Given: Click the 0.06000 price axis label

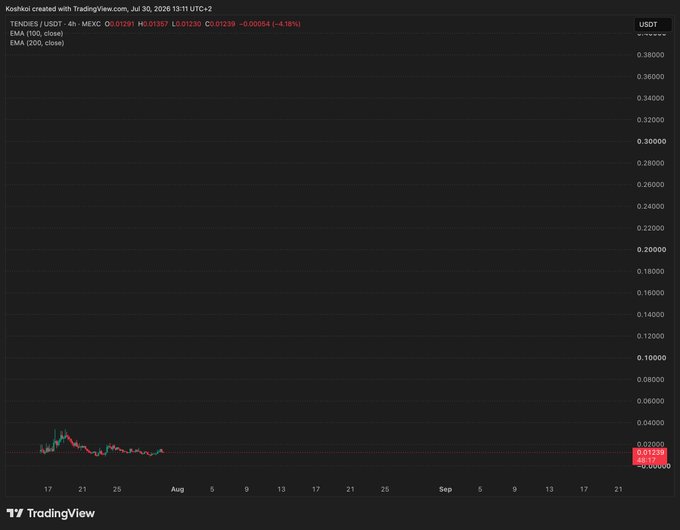Looking at the screenshot, I should tap(650, 401).
